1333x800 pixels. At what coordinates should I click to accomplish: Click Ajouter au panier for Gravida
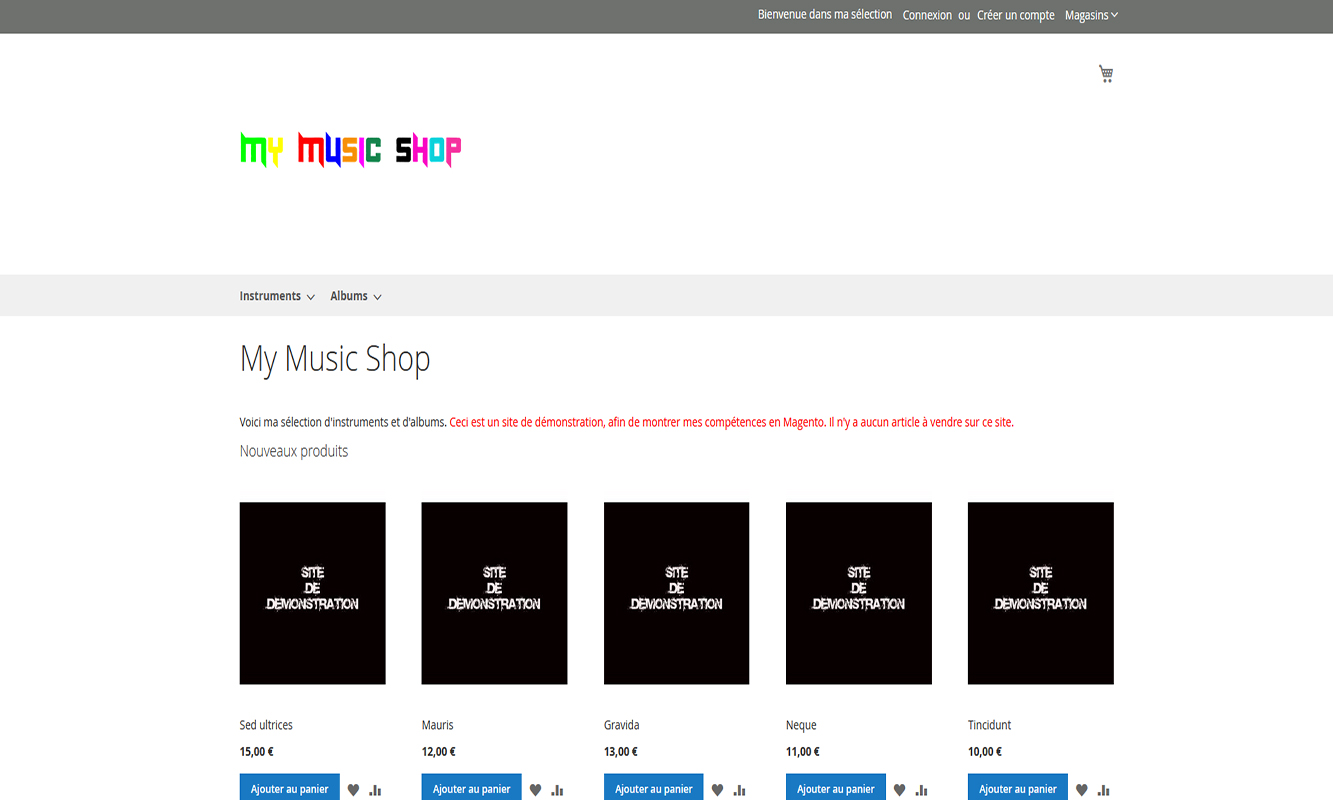tap(653, 788)
